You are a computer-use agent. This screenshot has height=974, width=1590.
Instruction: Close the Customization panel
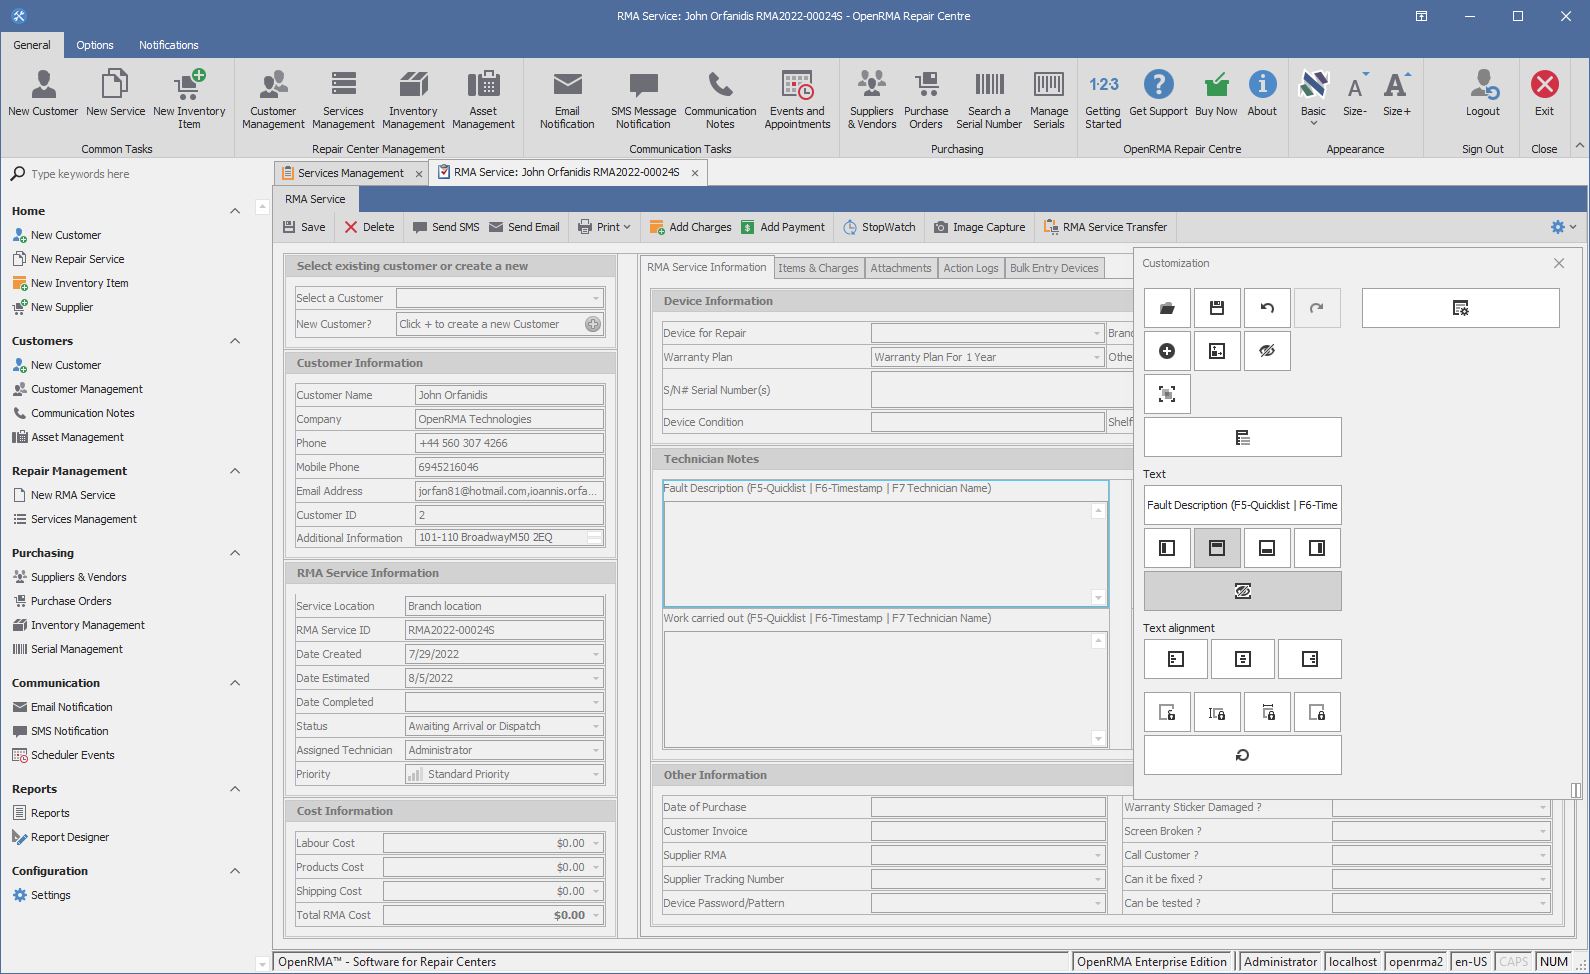coord(1559,263)
